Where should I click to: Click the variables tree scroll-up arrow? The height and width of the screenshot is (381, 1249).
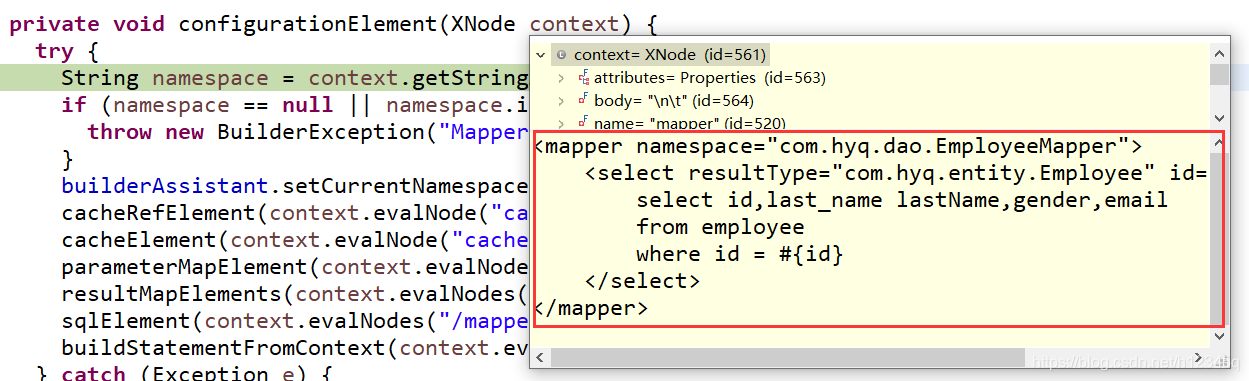click(1219, 54)
